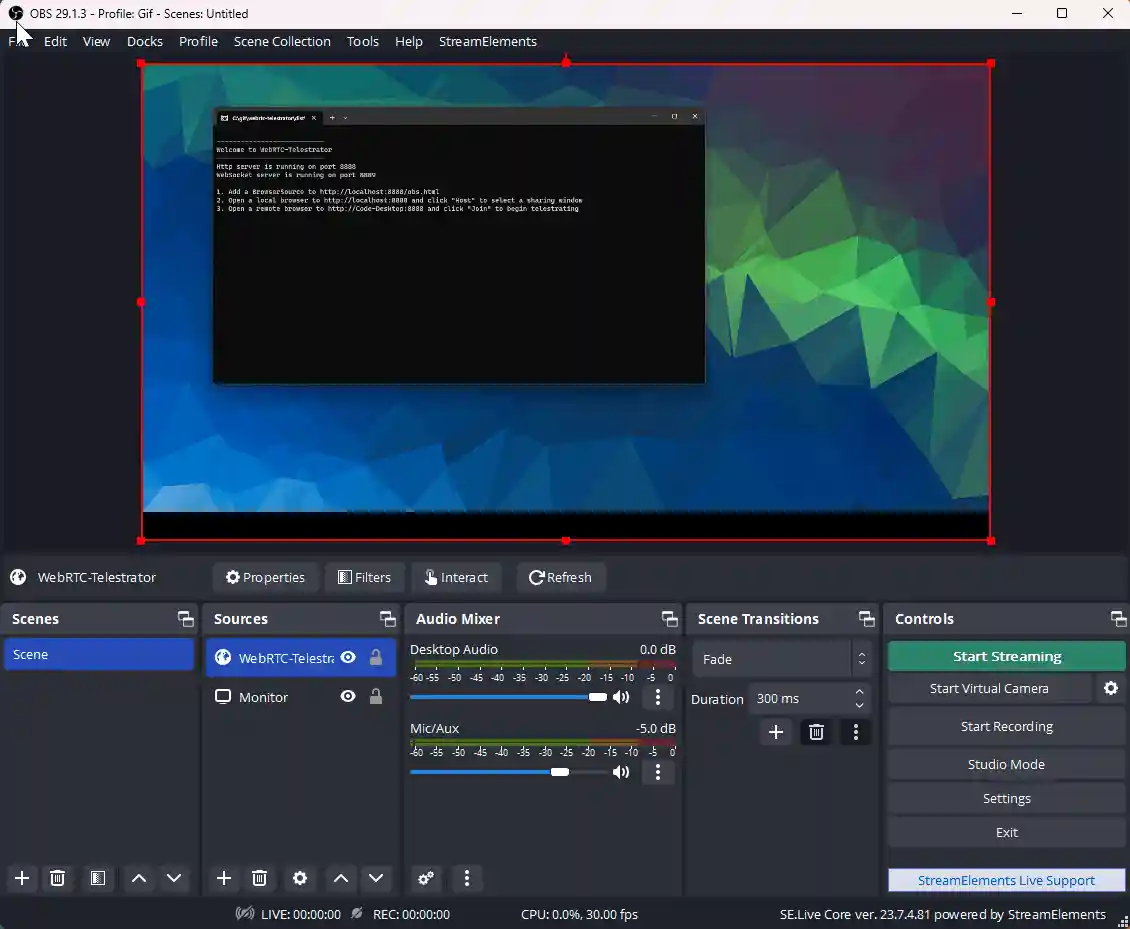The height and width of the screenshot is (929, 1130).
Task: Toggle the lock on WebRTC-Telestrator source
Action: pos(376,657)
